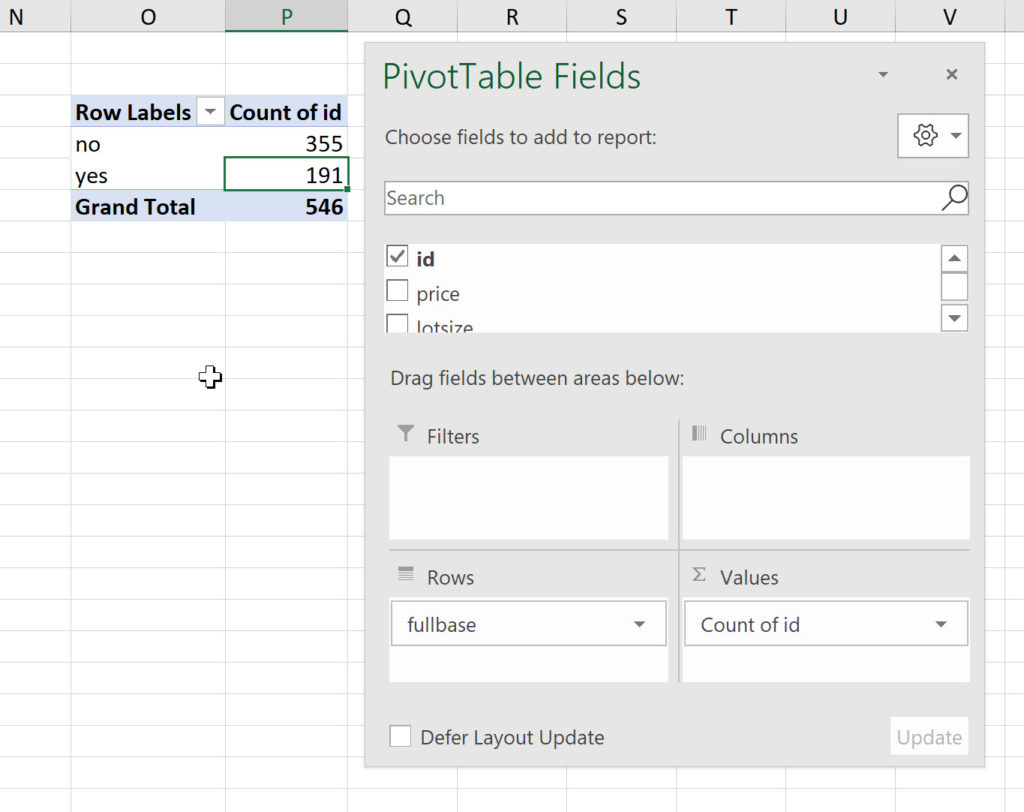Expand the fullbase field dropdown in Rows

(x=639, y=625)
